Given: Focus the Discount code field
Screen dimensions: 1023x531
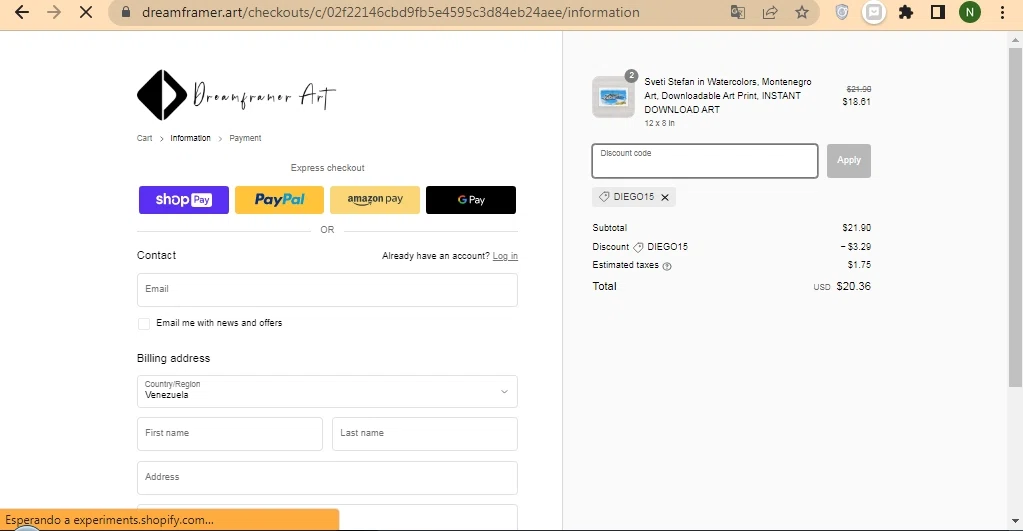Looking at the screenshot, I should [705, 161].
